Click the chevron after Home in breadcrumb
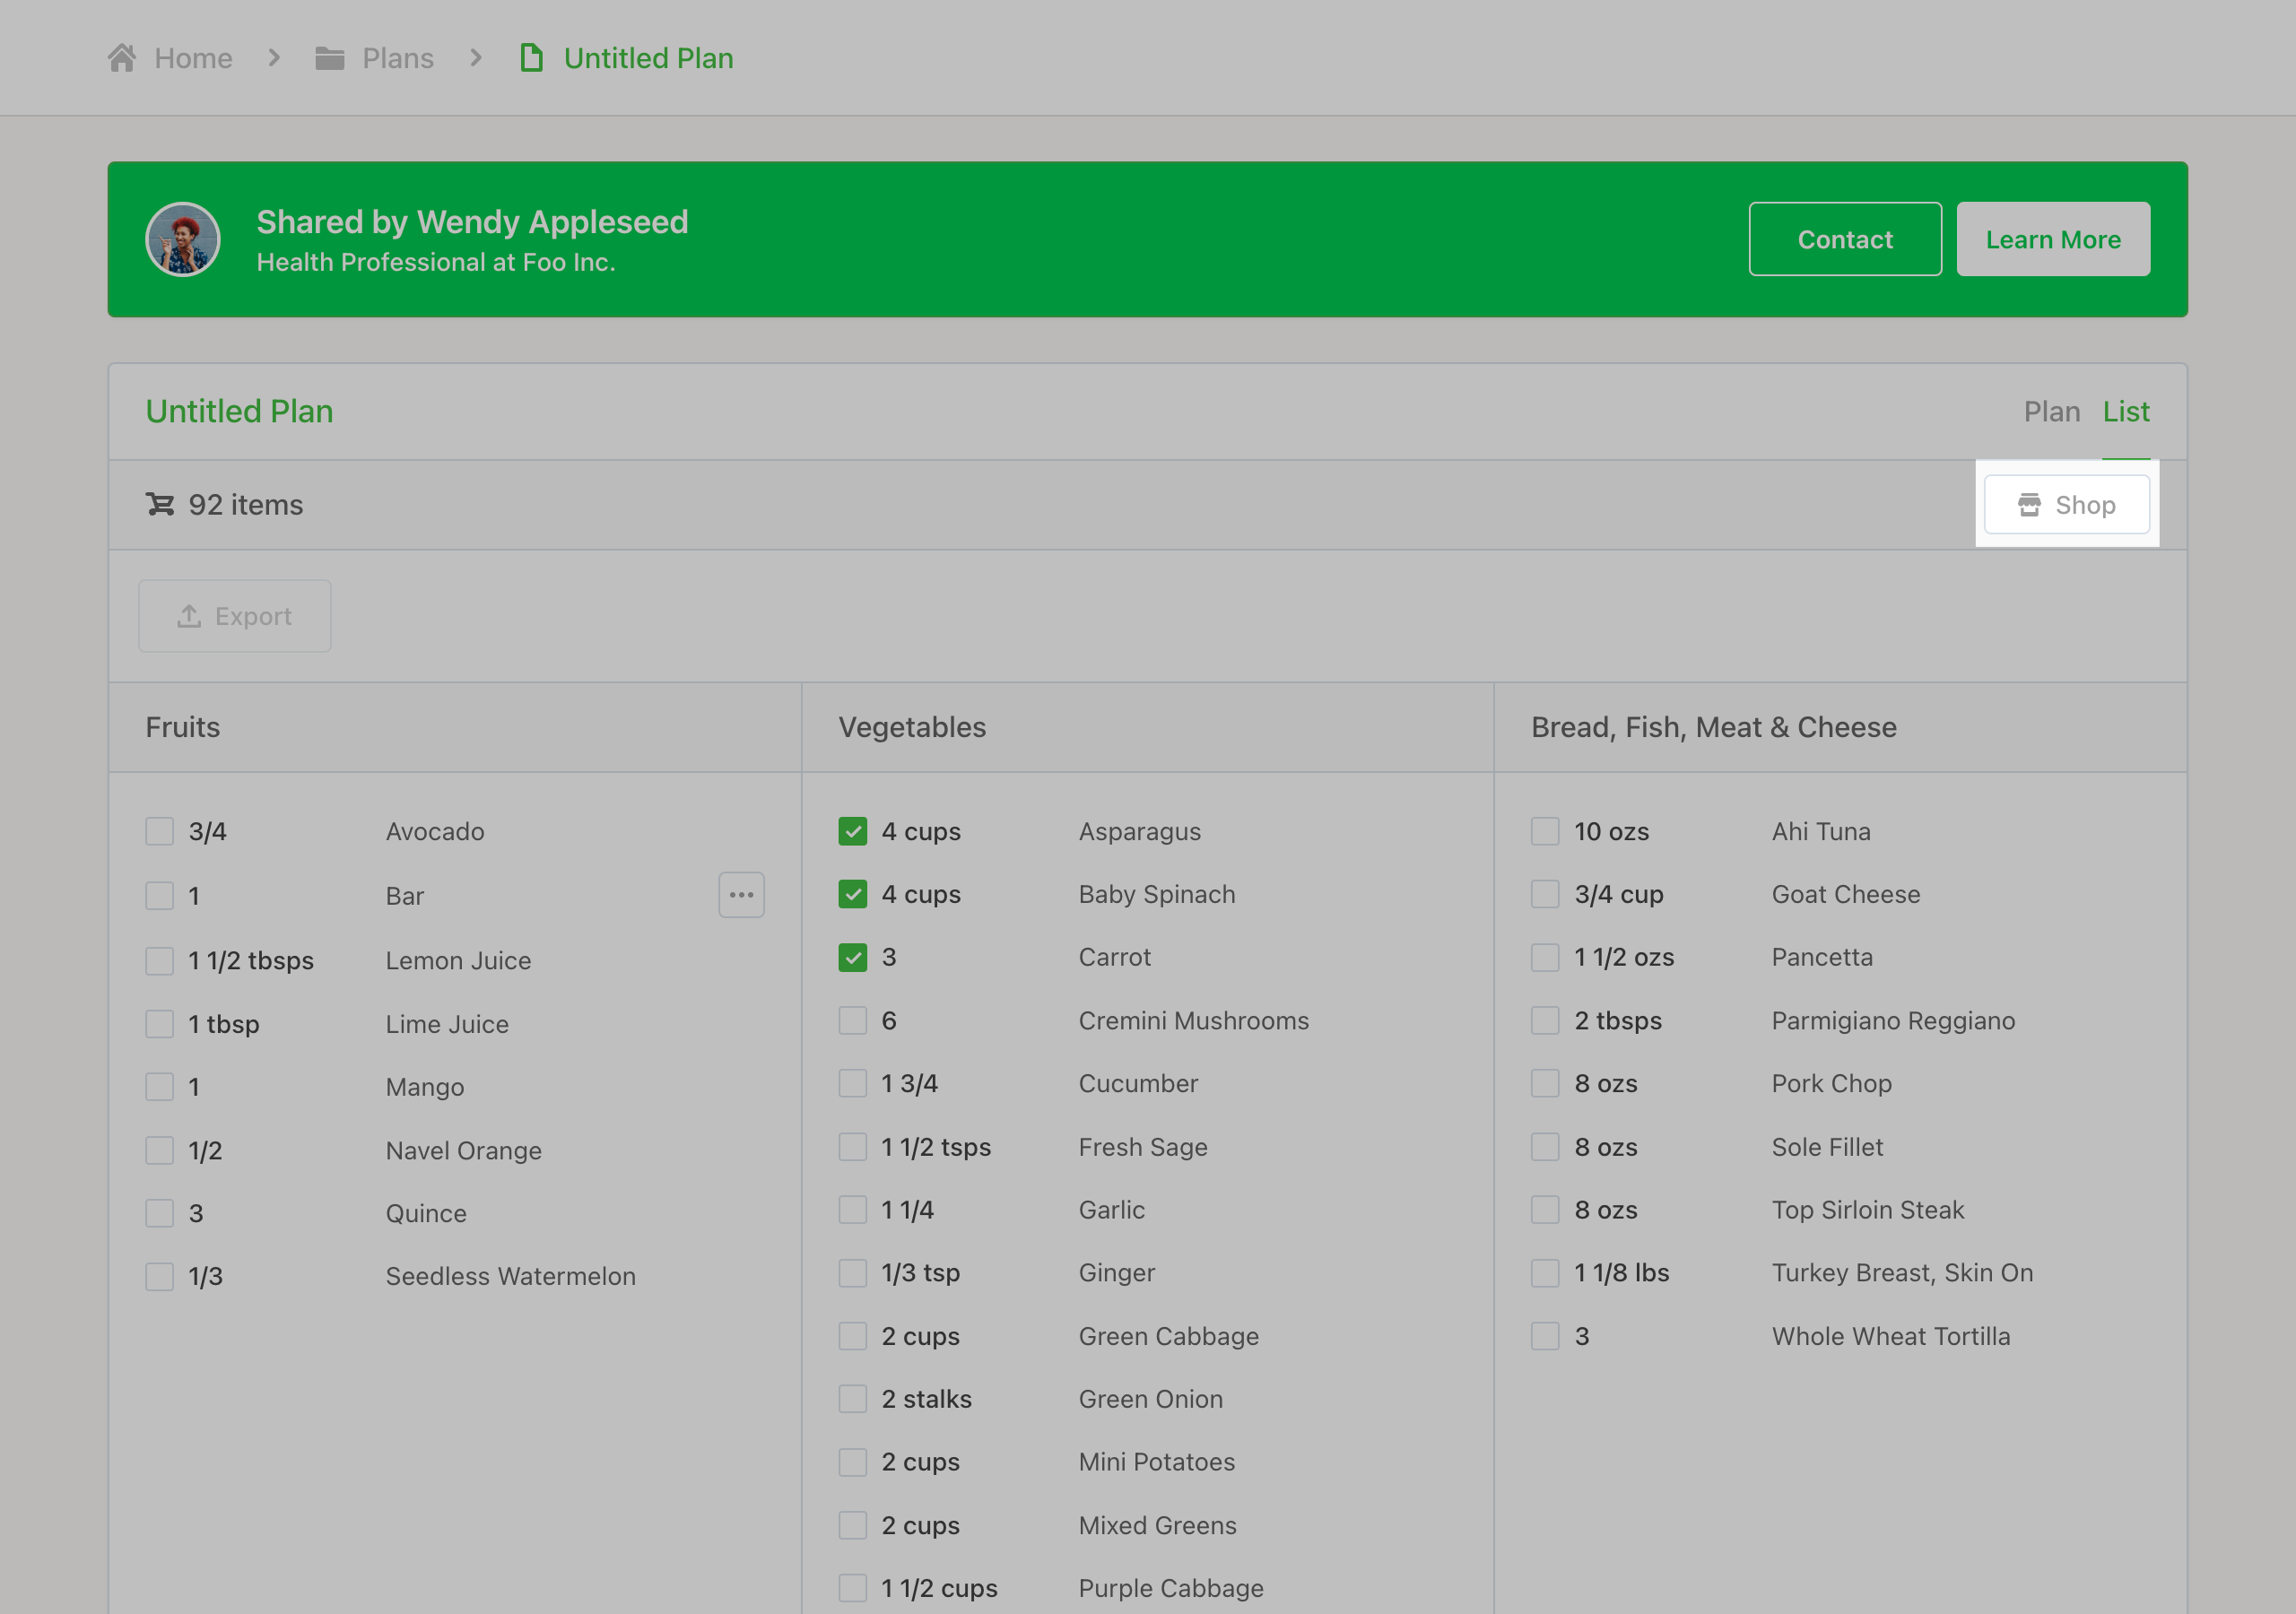The image size is (2296, 1614). pos(274,58)
